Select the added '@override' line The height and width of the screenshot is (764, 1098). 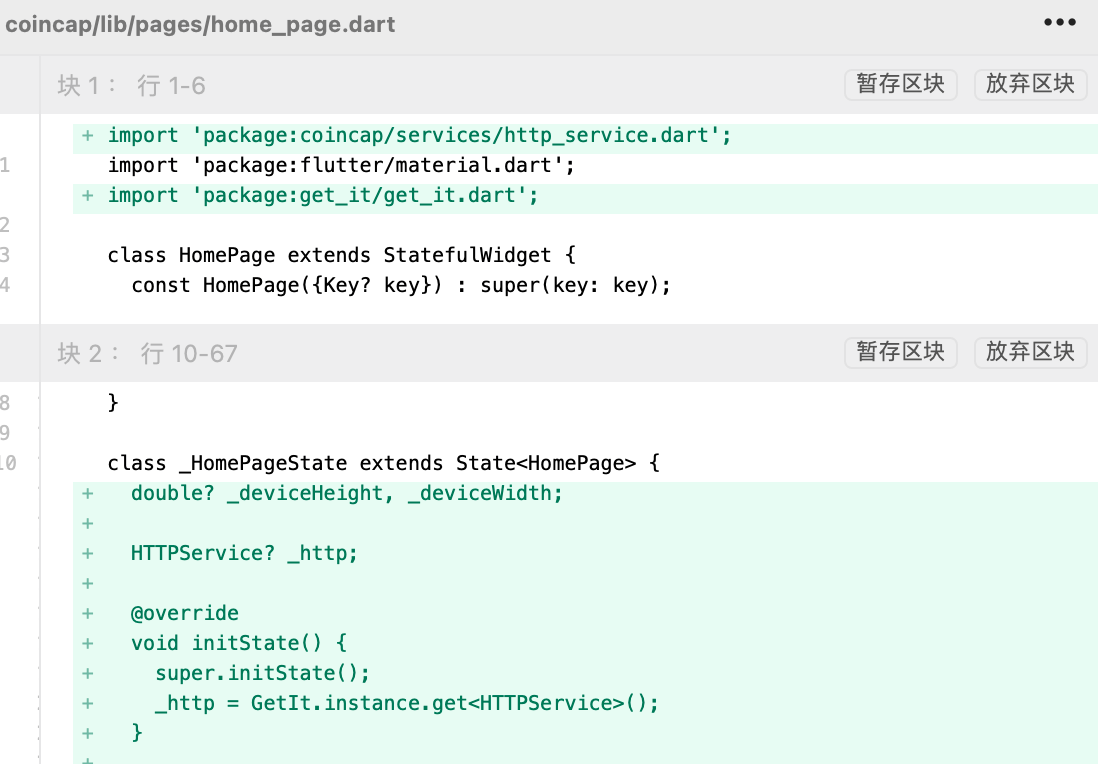coord(185,613)
